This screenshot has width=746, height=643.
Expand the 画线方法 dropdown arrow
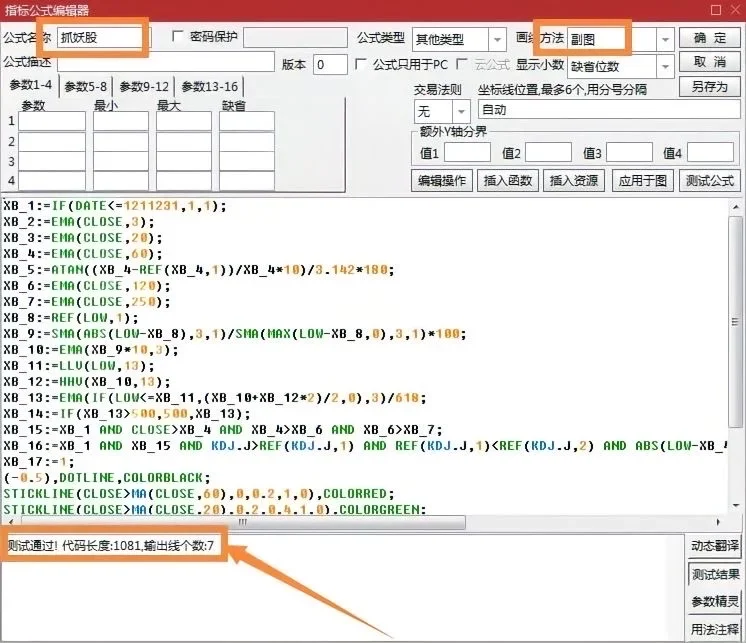tap(665, 39)
